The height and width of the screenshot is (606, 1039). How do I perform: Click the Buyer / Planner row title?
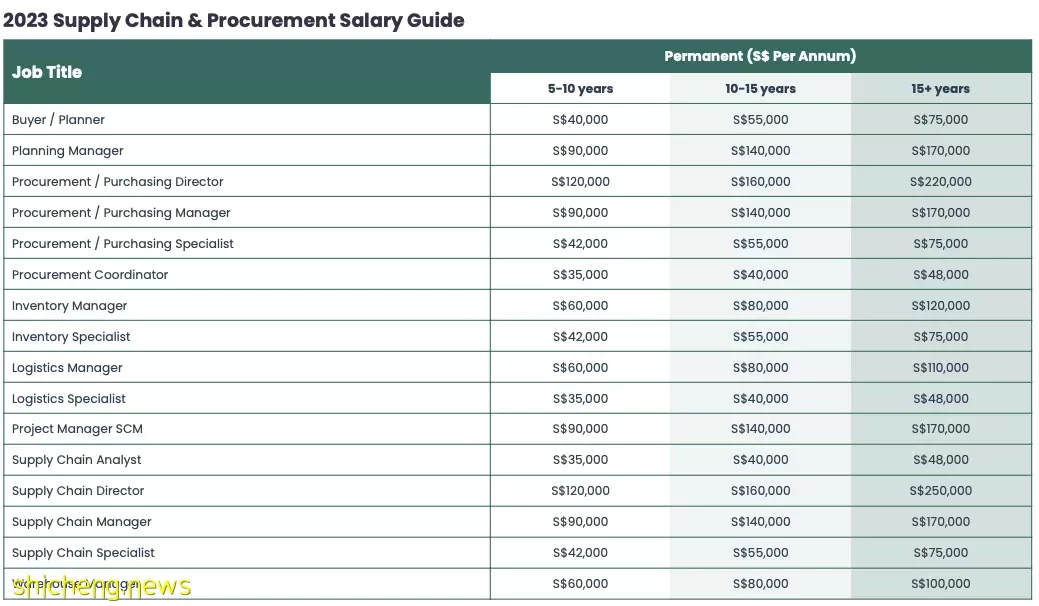(58, 120)
